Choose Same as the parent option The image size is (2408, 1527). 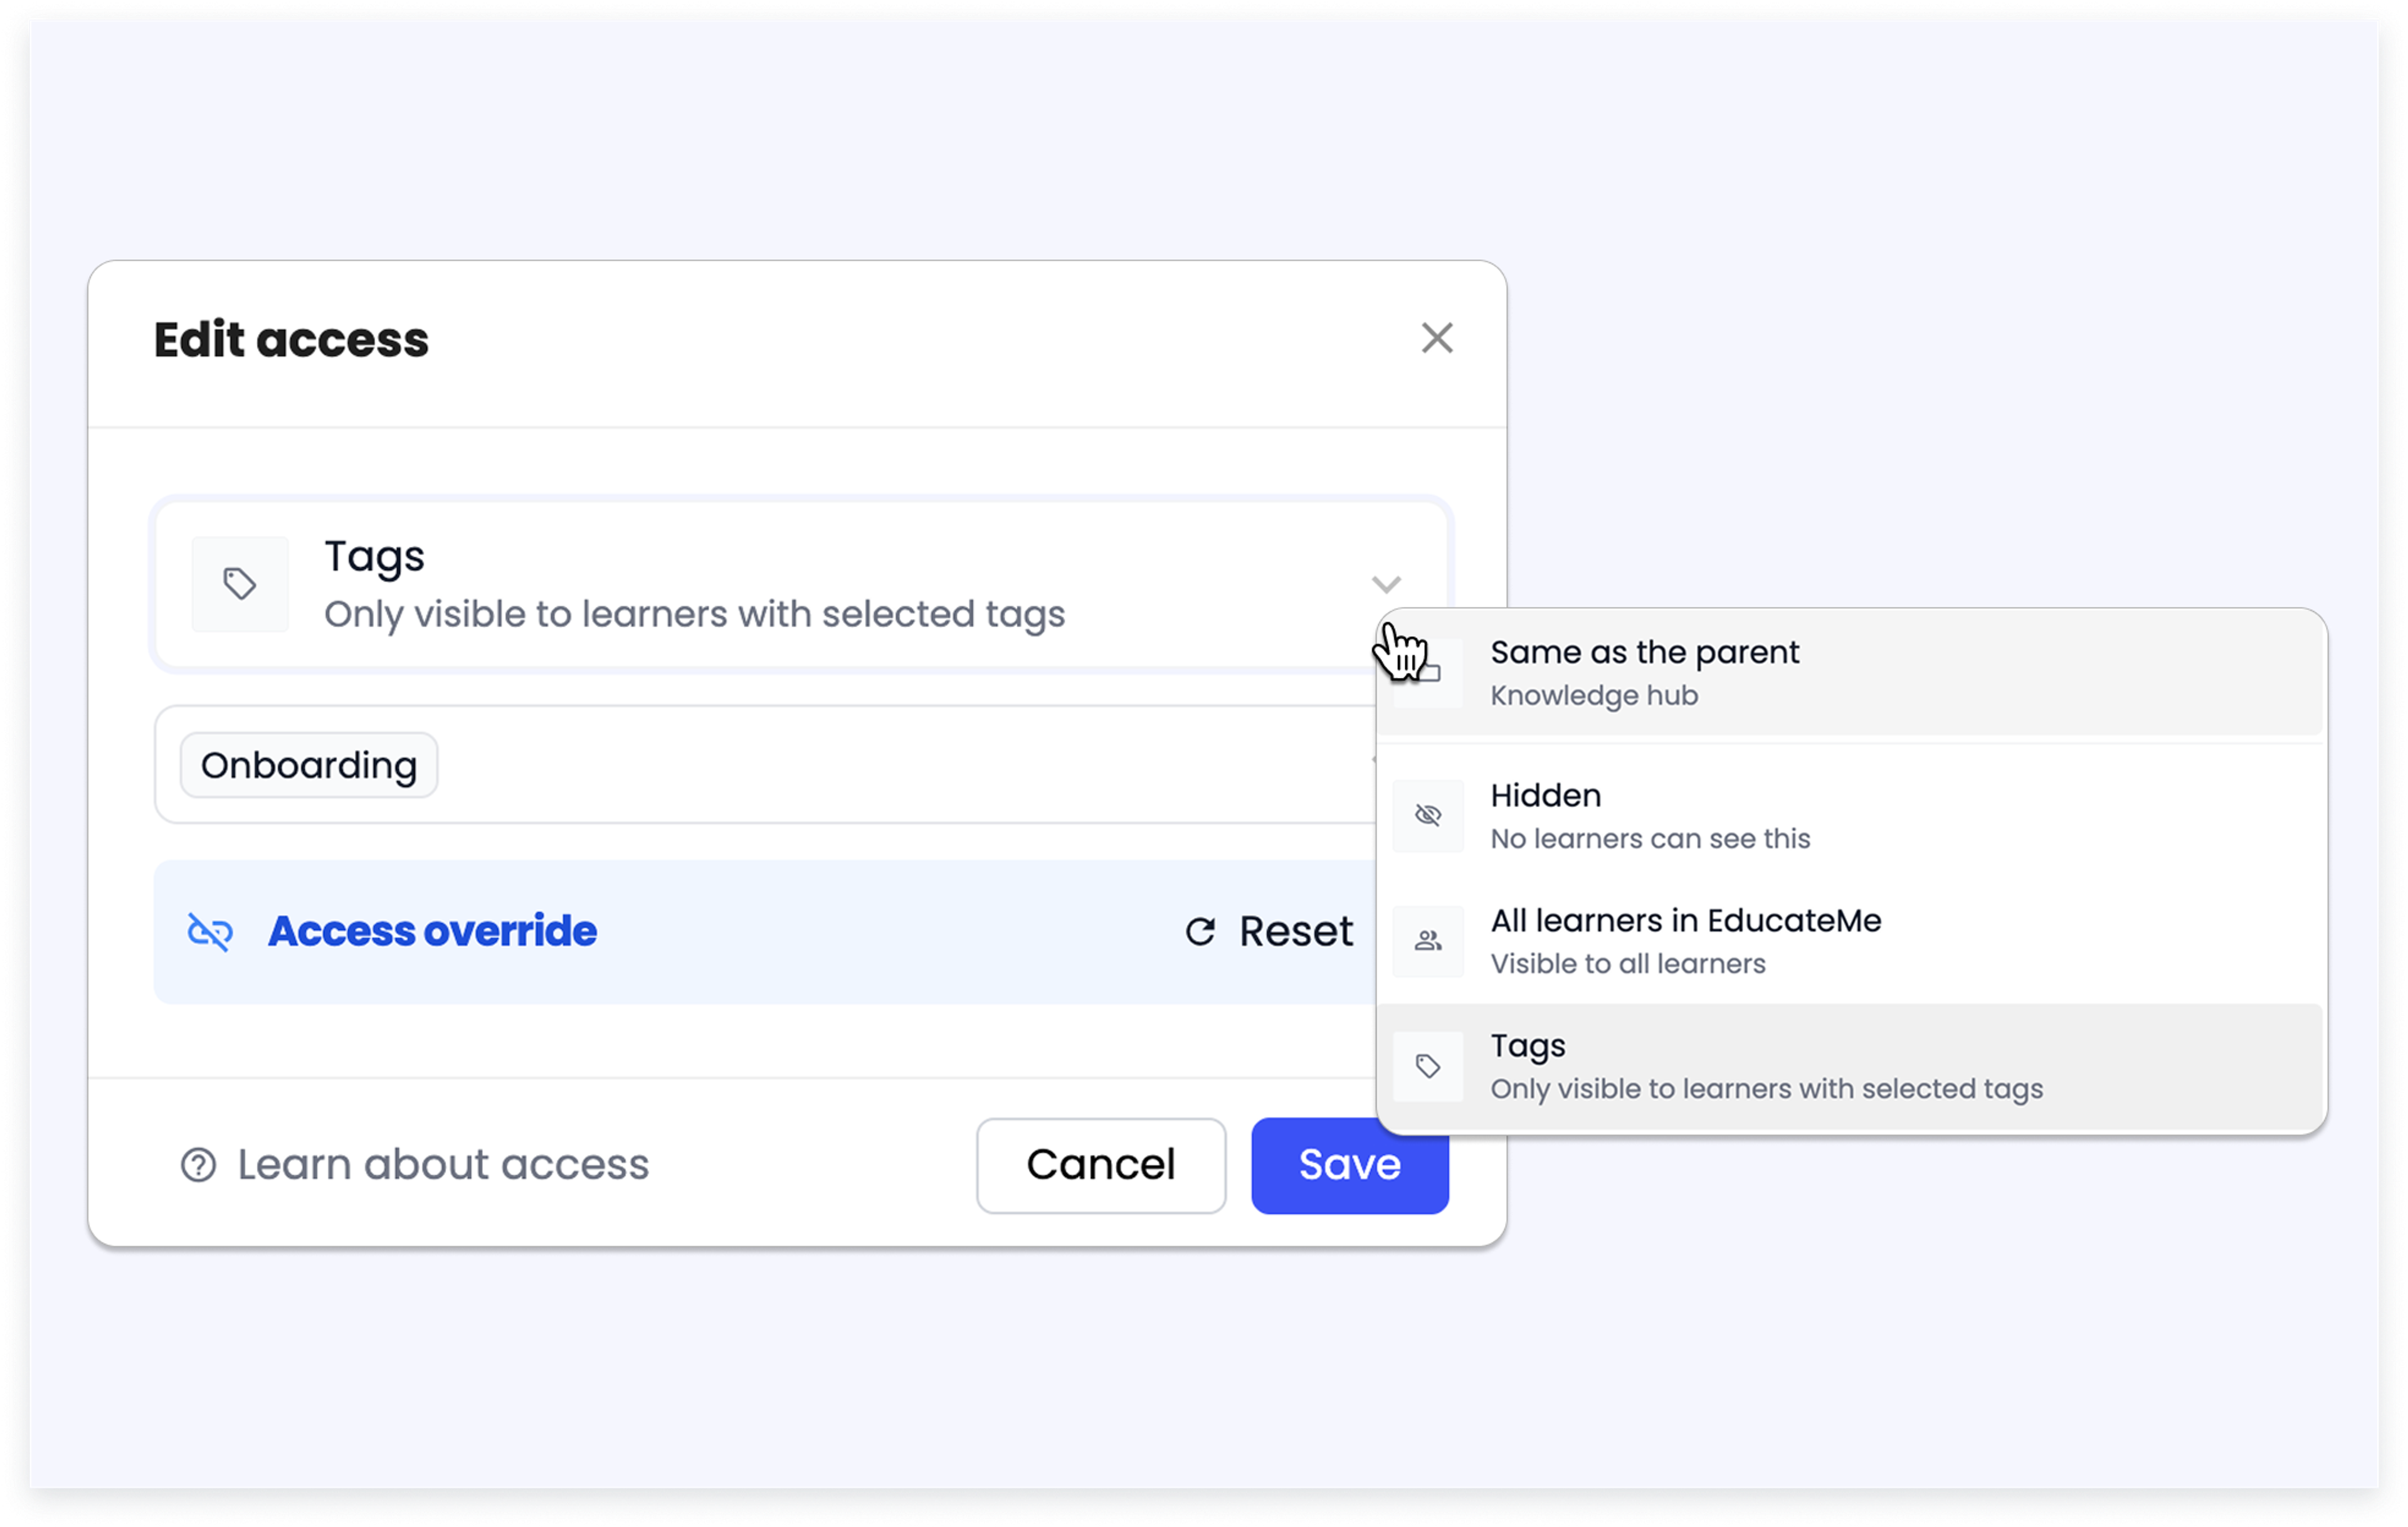(1851, 672)
